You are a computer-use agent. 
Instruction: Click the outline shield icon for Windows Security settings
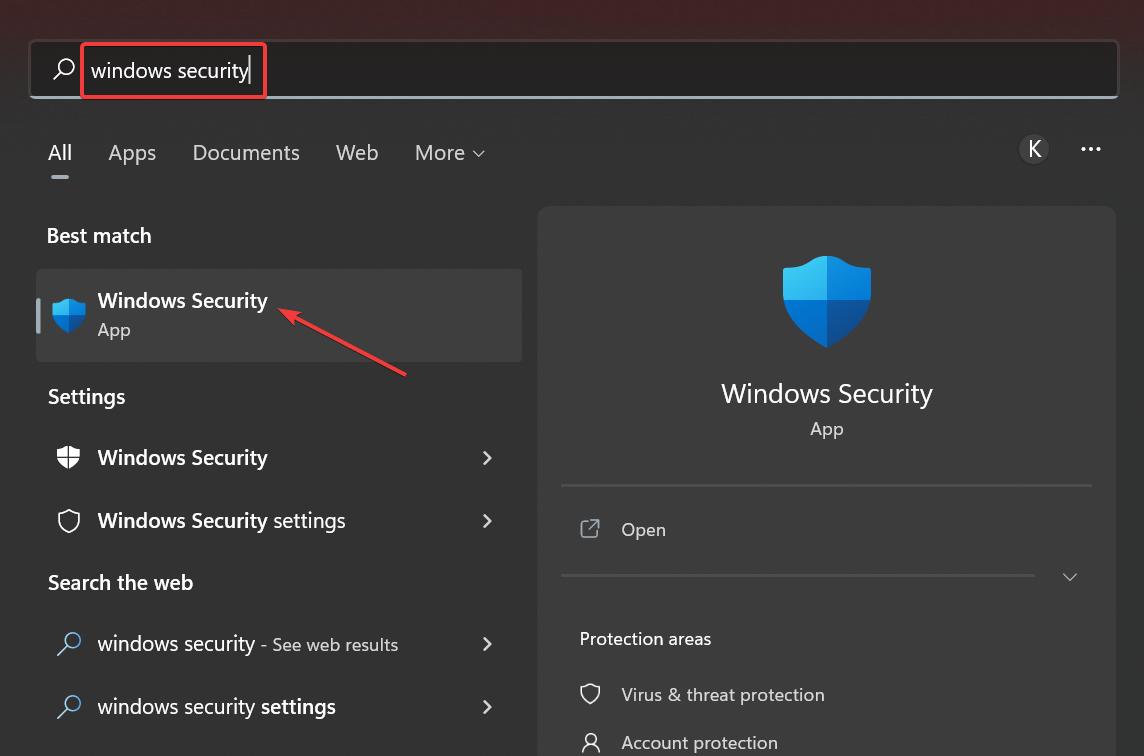68,521
